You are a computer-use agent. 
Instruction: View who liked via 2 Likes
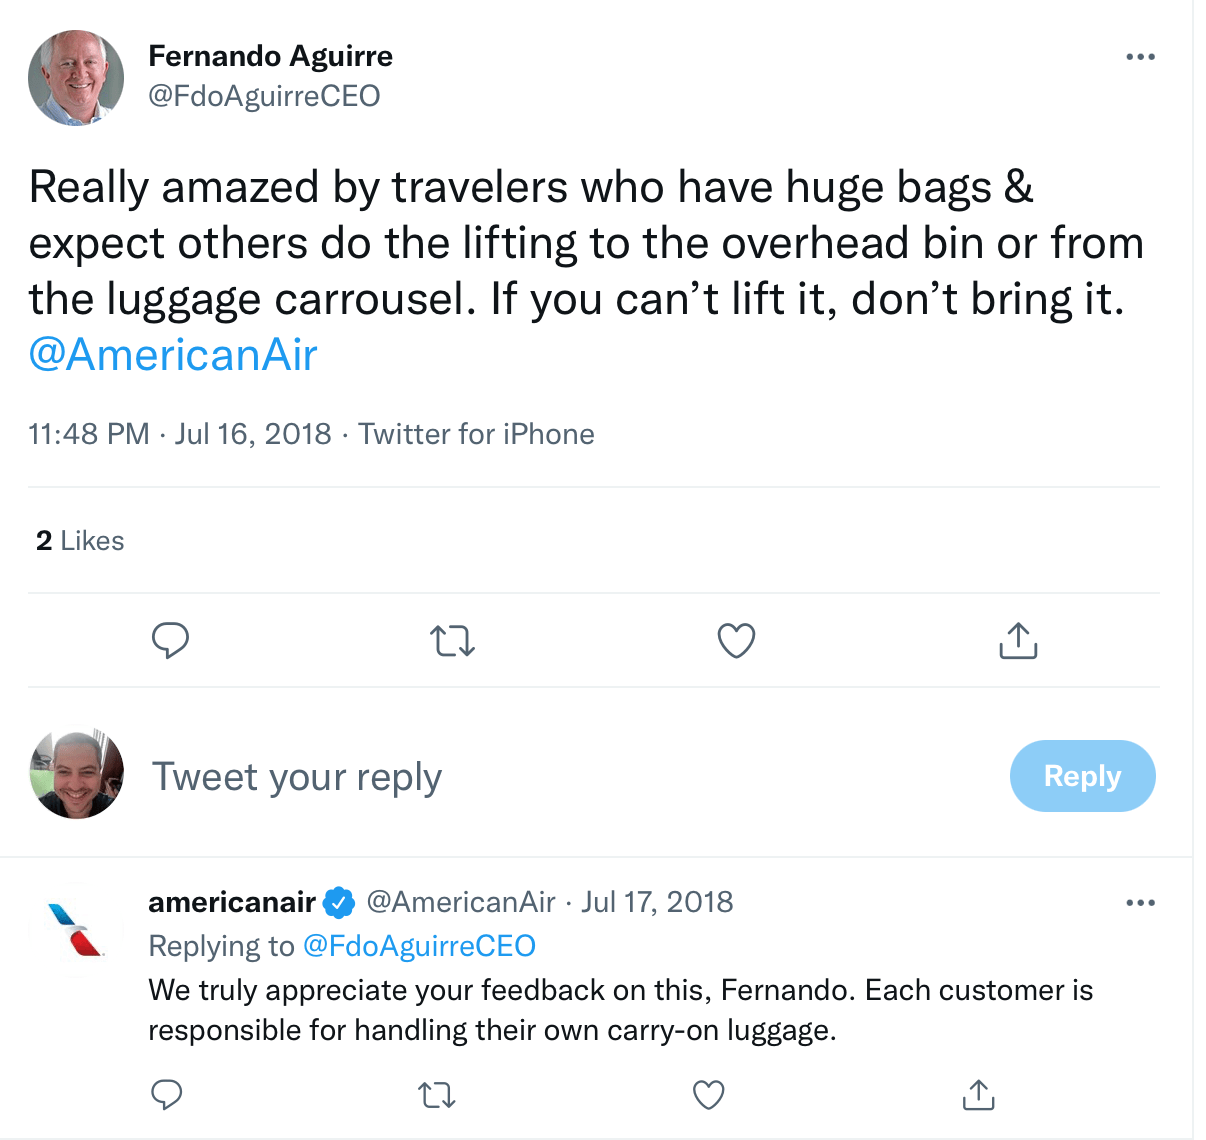point(78,540)
